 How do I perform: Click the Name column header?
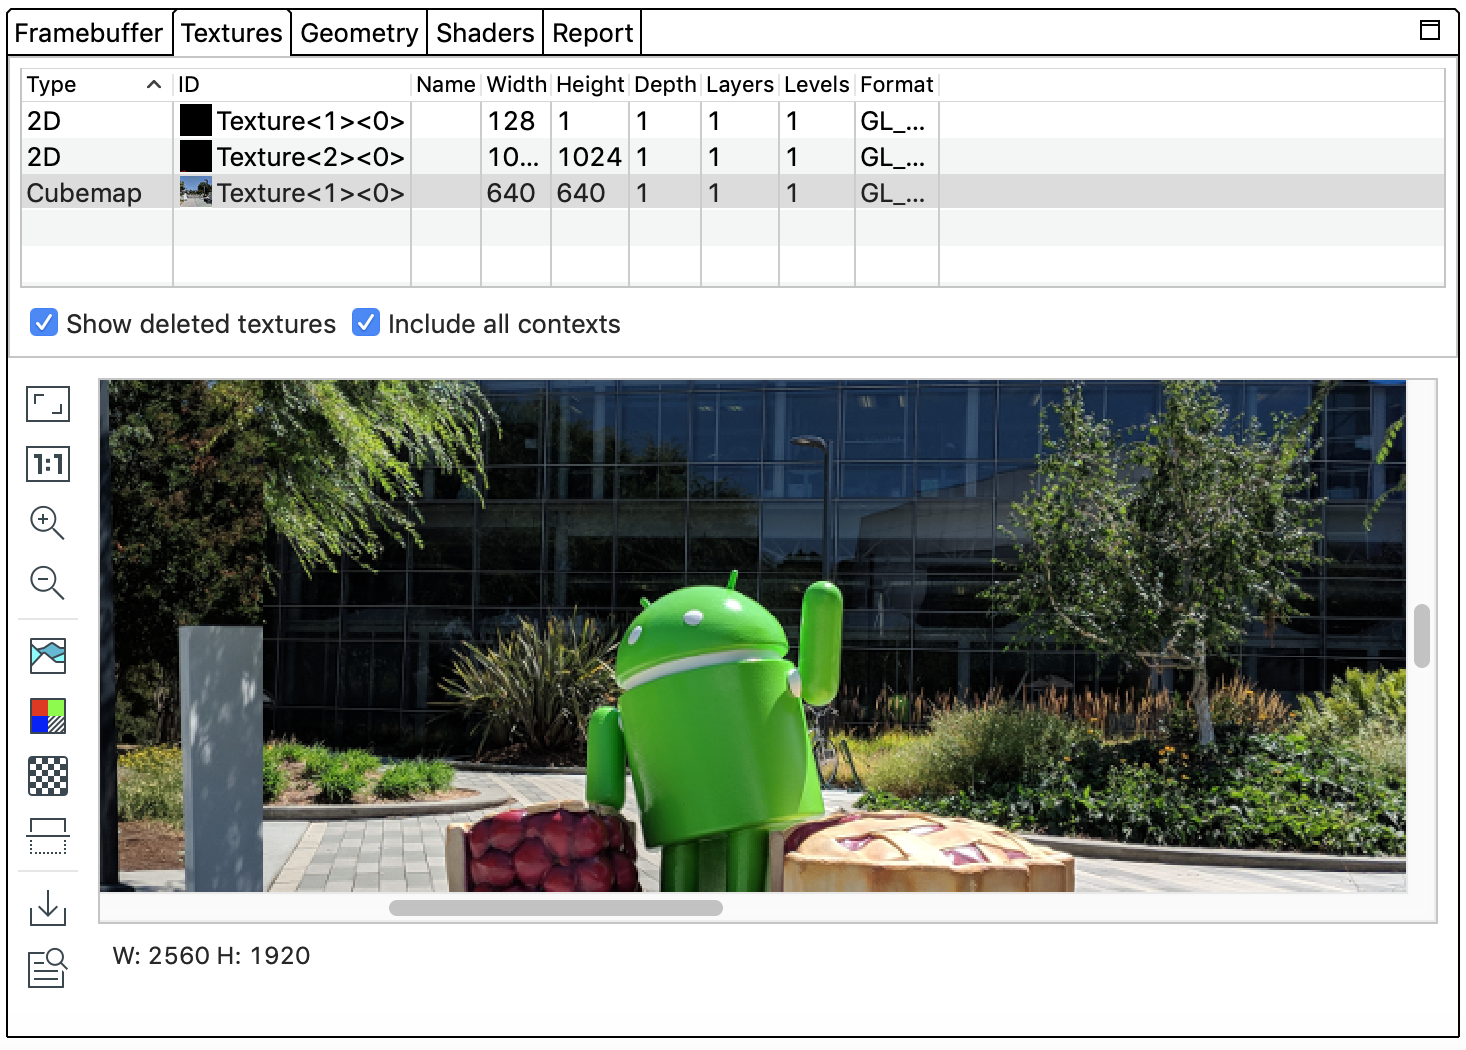coord(446,85)
